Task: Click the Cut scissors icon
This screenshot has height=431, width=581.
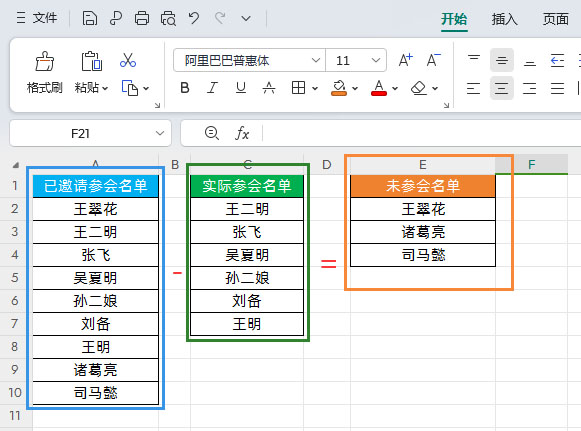Action: 128,60
